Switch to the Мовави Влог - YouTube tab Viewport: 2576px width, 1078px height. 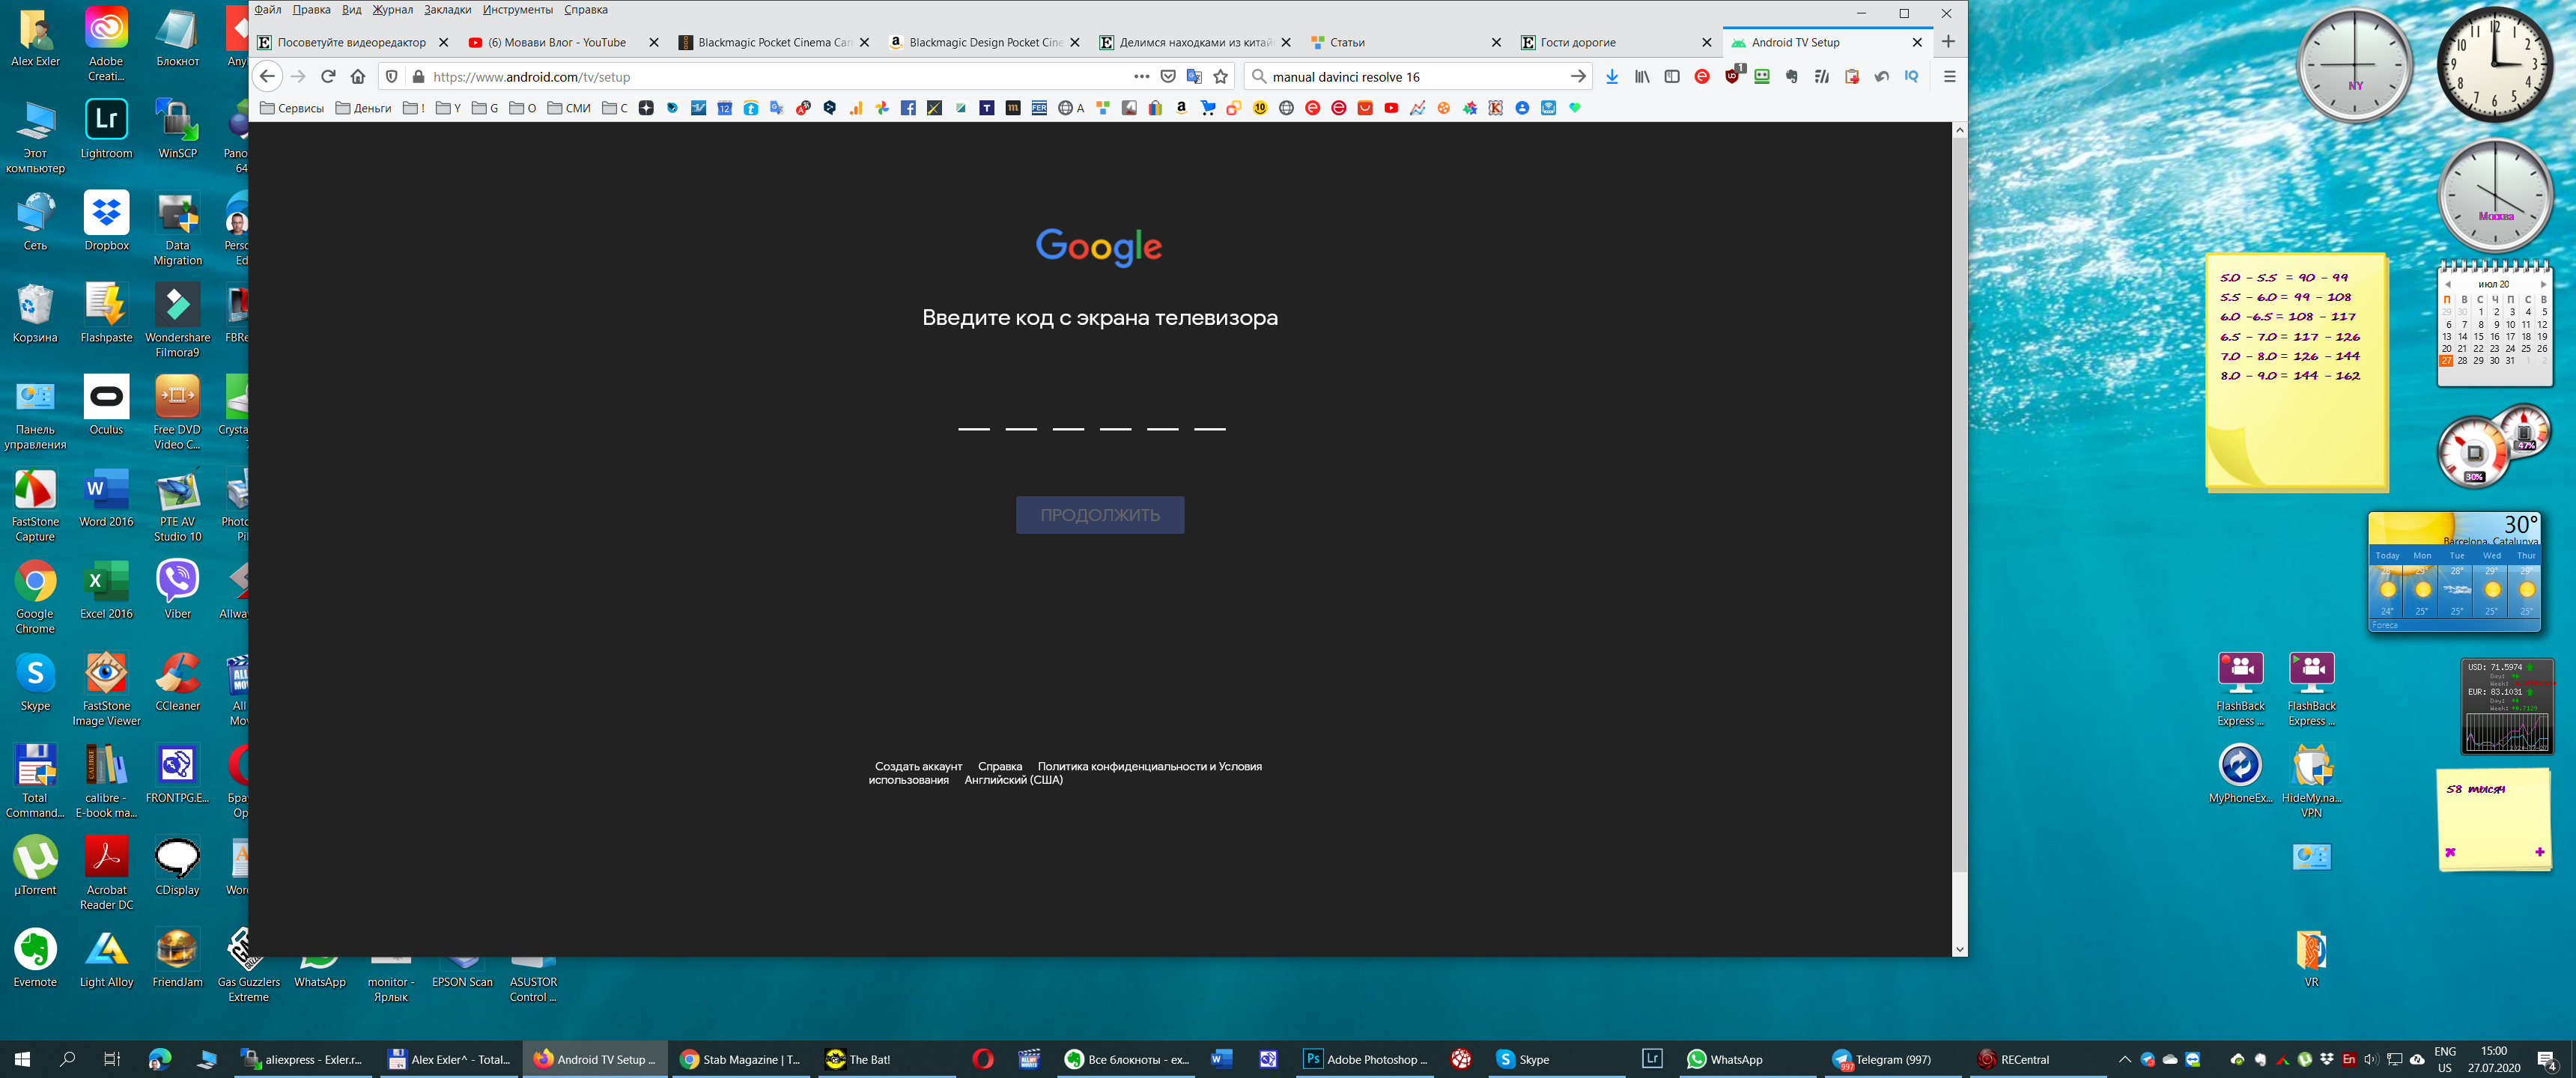(x=555, y=42)
